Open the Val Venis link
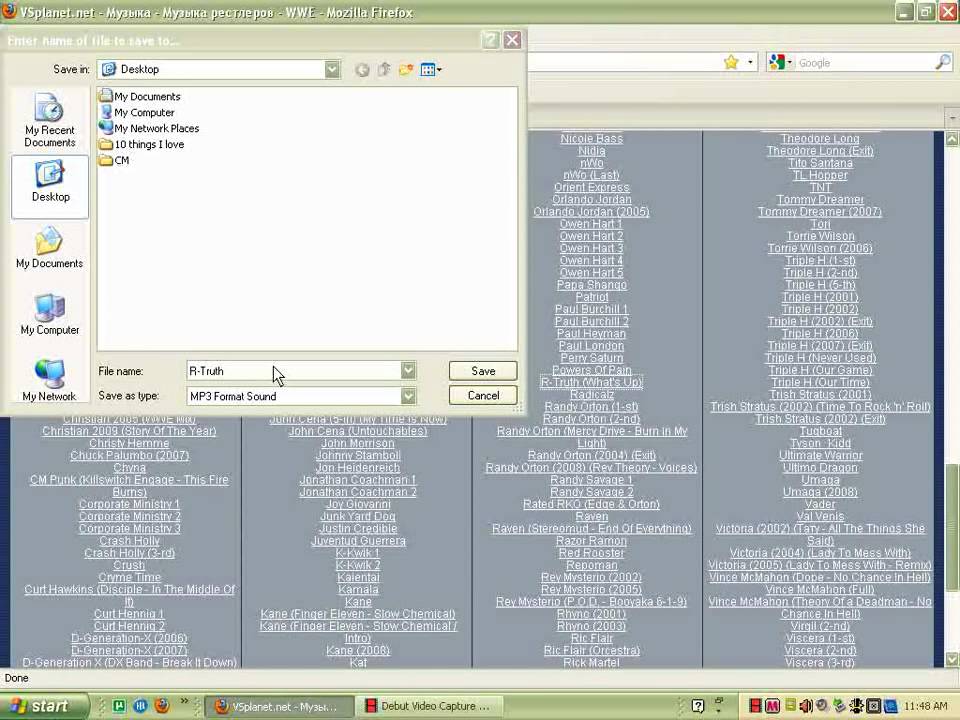 (820, 517)
